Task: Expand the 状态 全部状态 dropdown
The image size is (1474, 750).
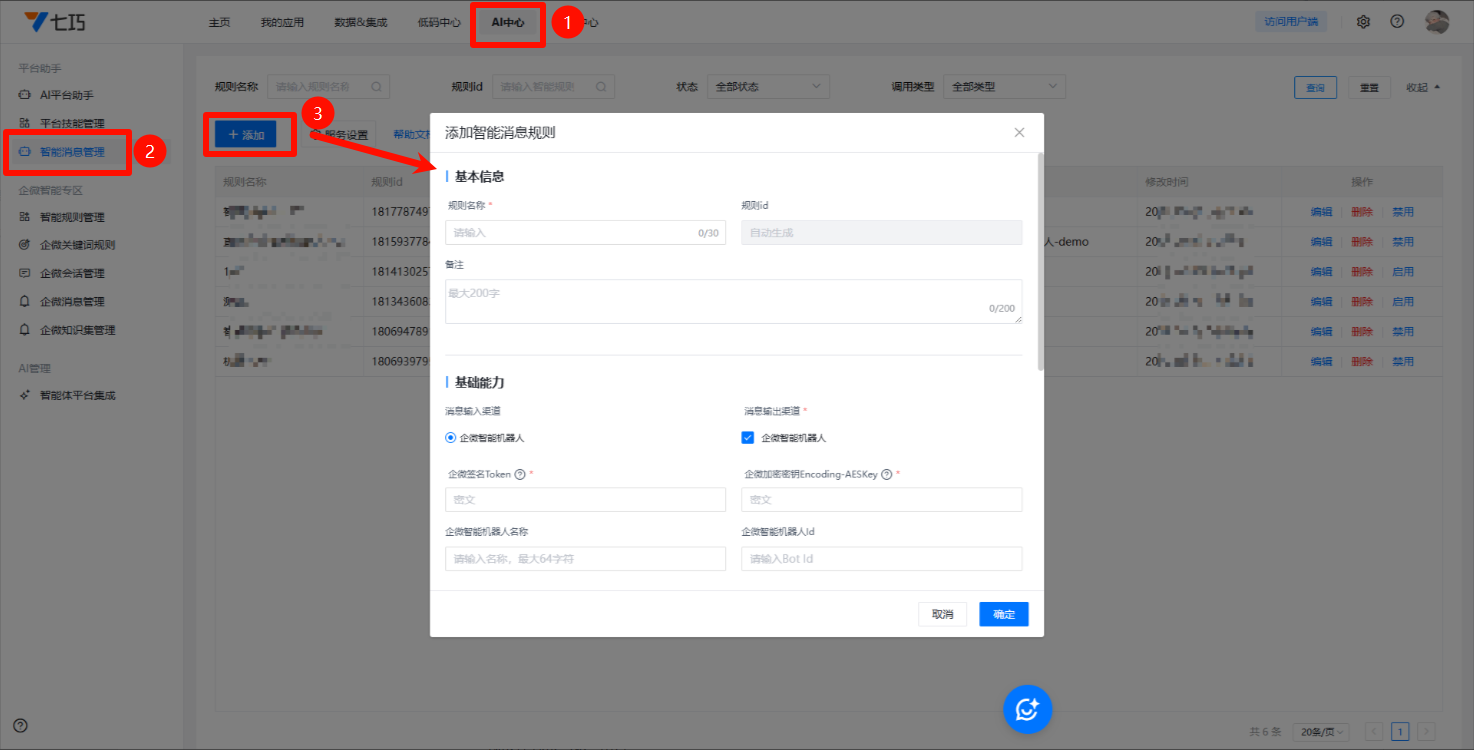Action: [x=767, y=87]
